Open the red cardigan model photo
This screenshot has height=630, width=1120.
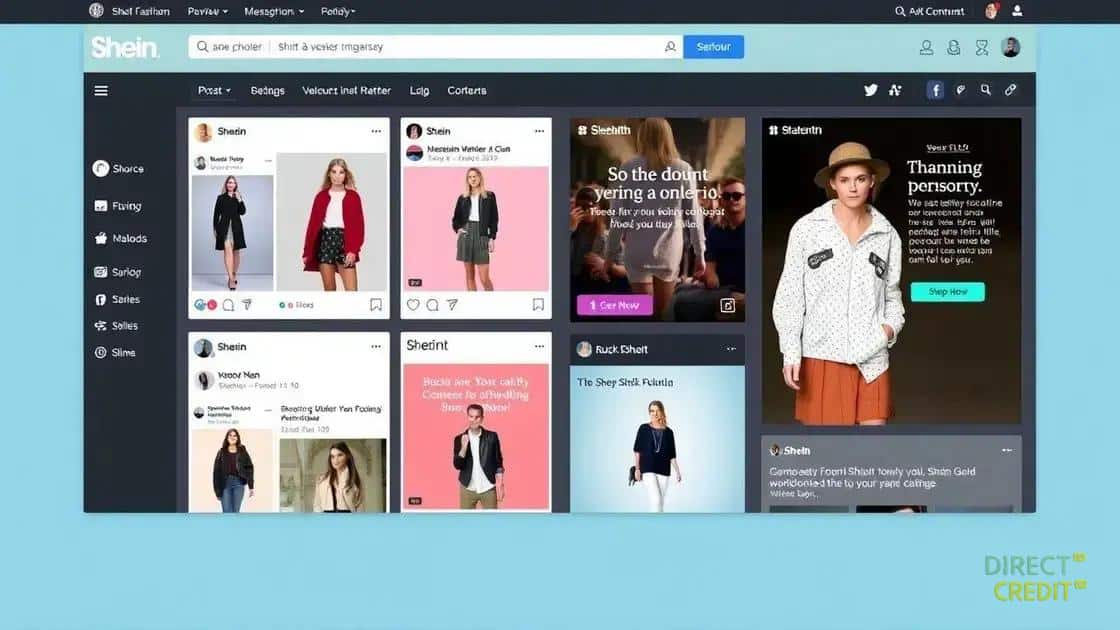pos(332,222)
